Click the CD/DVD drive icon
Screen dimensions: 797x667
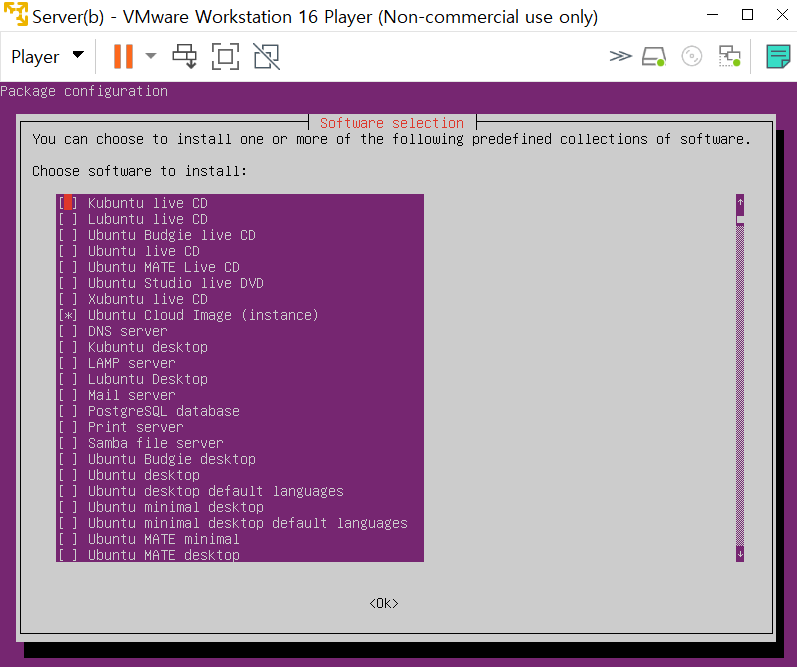692,56
